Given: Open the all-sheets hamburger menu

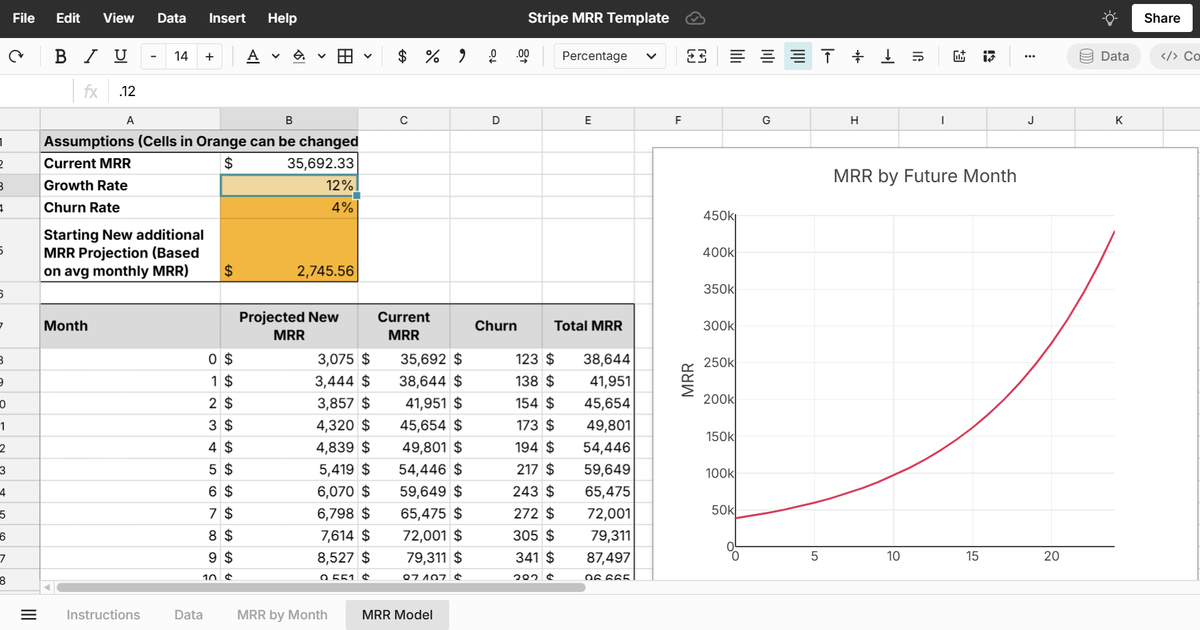Looking at the screenshot, I should 29,615.
